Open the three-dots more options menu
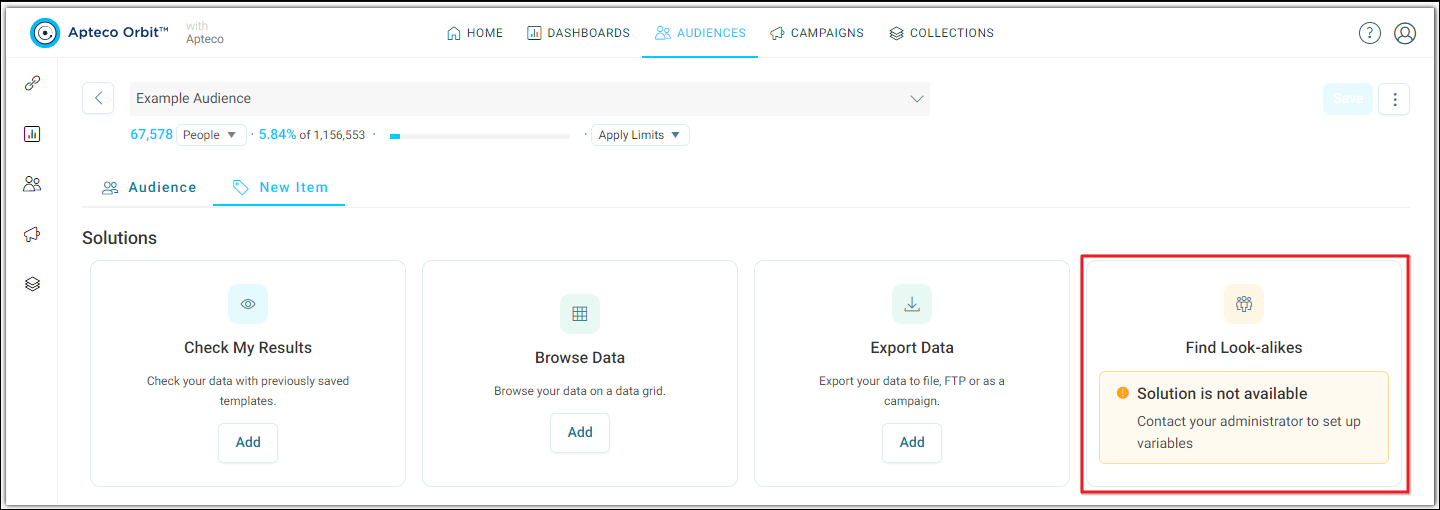1440x510 pixels. (x=1394, y=98)
